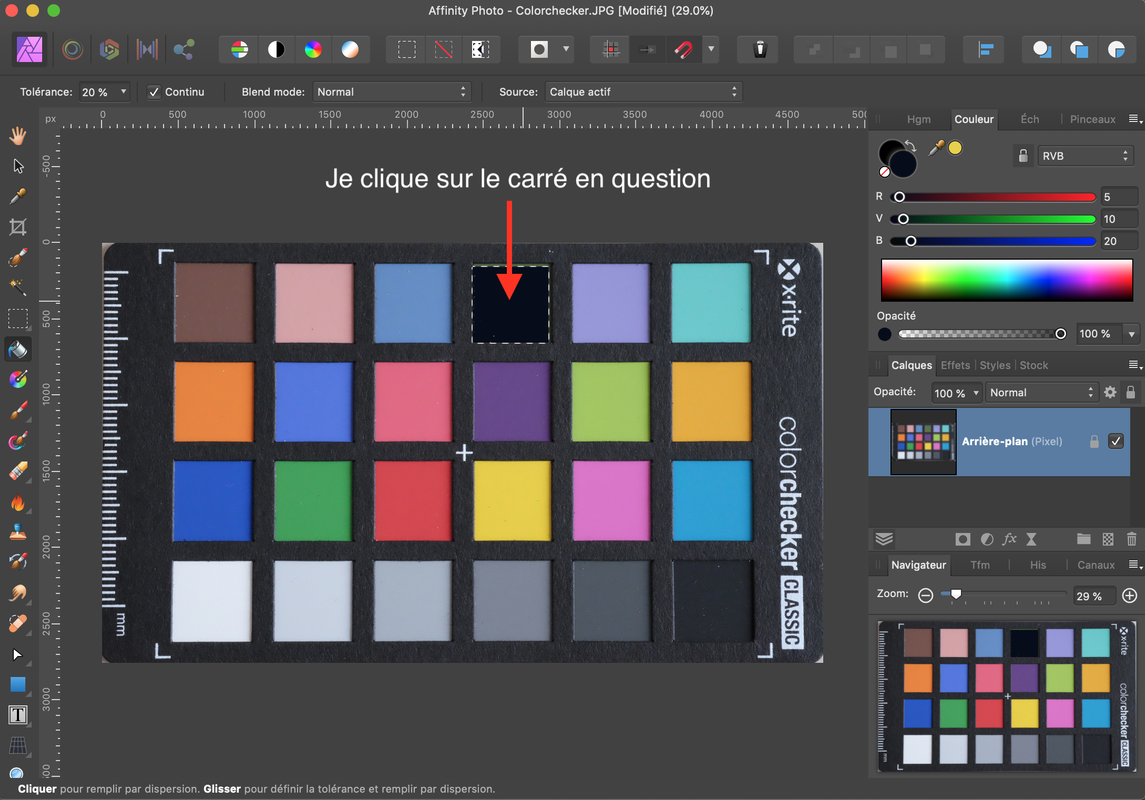Toggle visibility checkbox of Arrière-plan layer

click(1116, 441)
